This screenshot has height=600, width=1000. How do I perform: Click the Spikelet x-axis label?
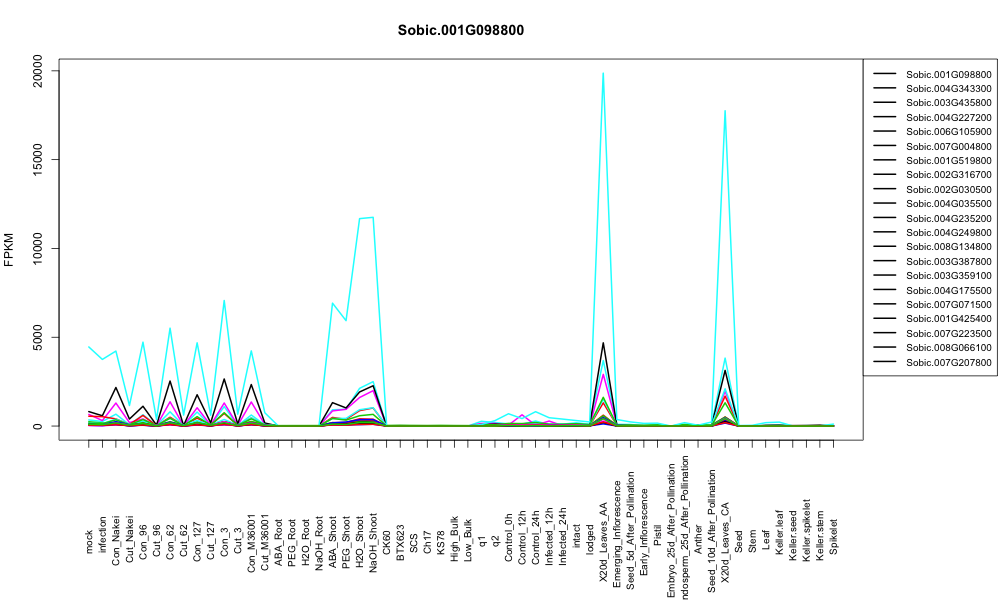pos(834,536)
